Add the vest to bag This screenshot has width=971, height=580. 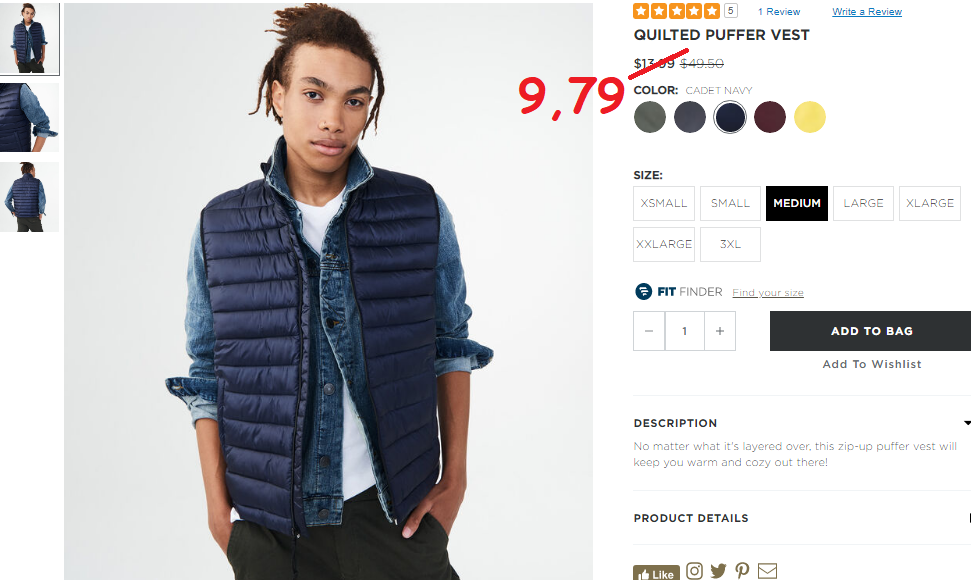point(871,331)
